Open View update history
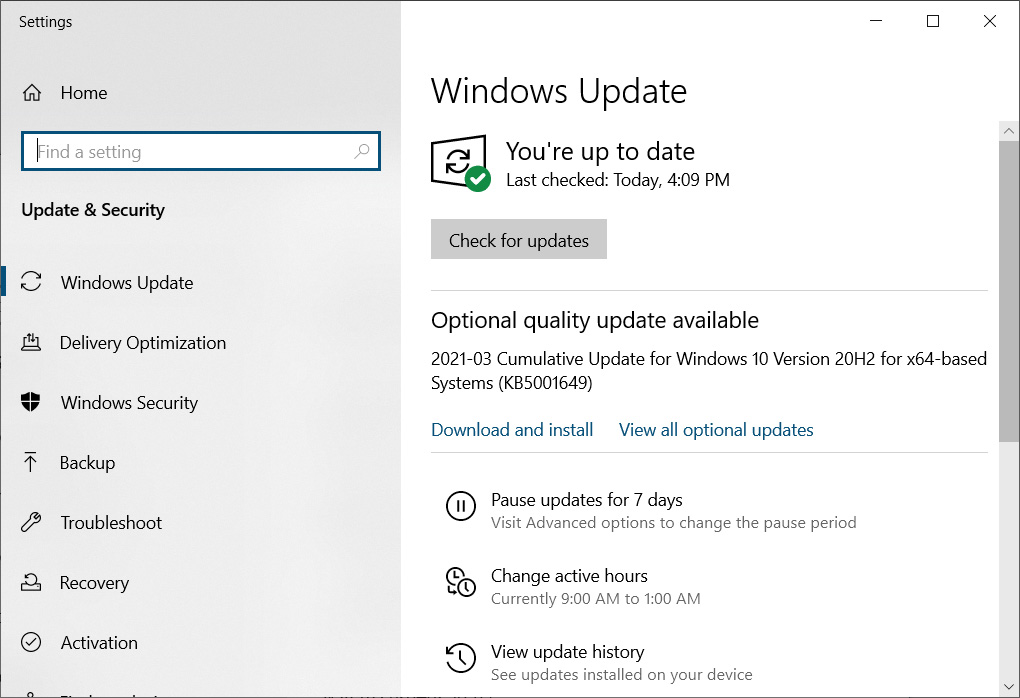This screenshot has height=698, width=1020. [567, 652]
